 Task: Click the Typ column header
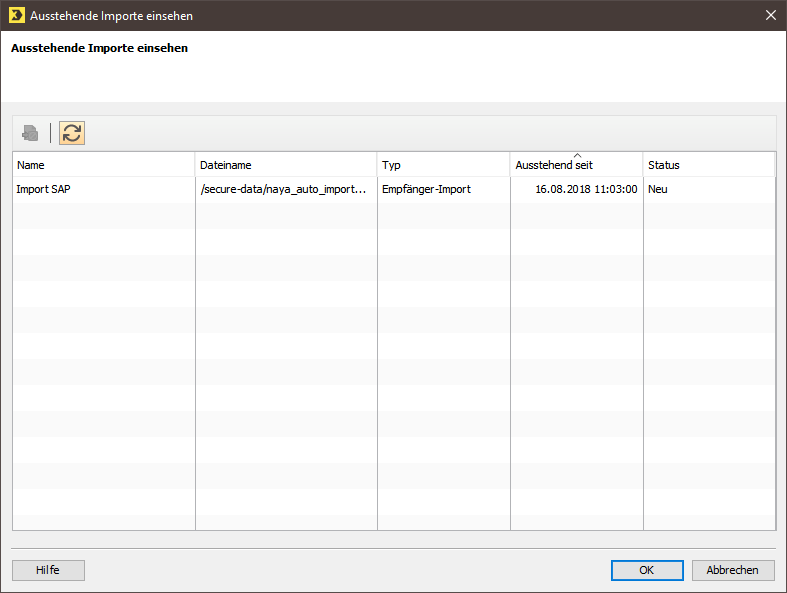coord(444,165)
